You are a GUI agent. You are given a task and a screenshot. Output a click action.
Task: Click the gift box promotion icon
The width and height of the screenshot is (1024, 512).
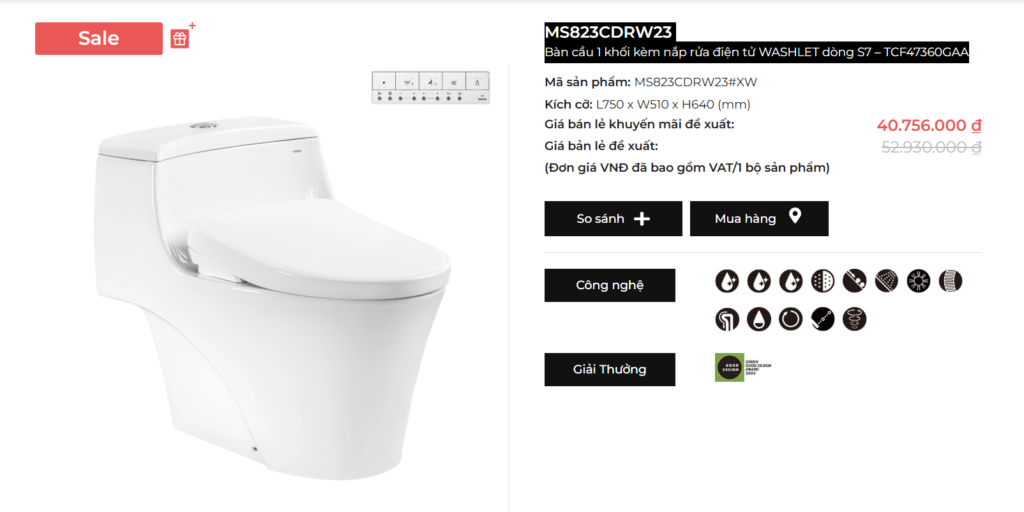(x=181, y=38)
